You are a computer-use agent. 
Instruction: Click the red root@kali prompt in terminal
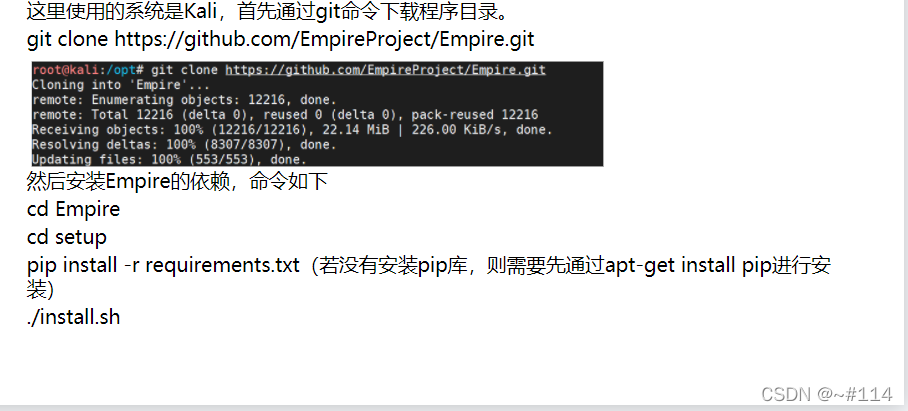click(x=65, y=70)
